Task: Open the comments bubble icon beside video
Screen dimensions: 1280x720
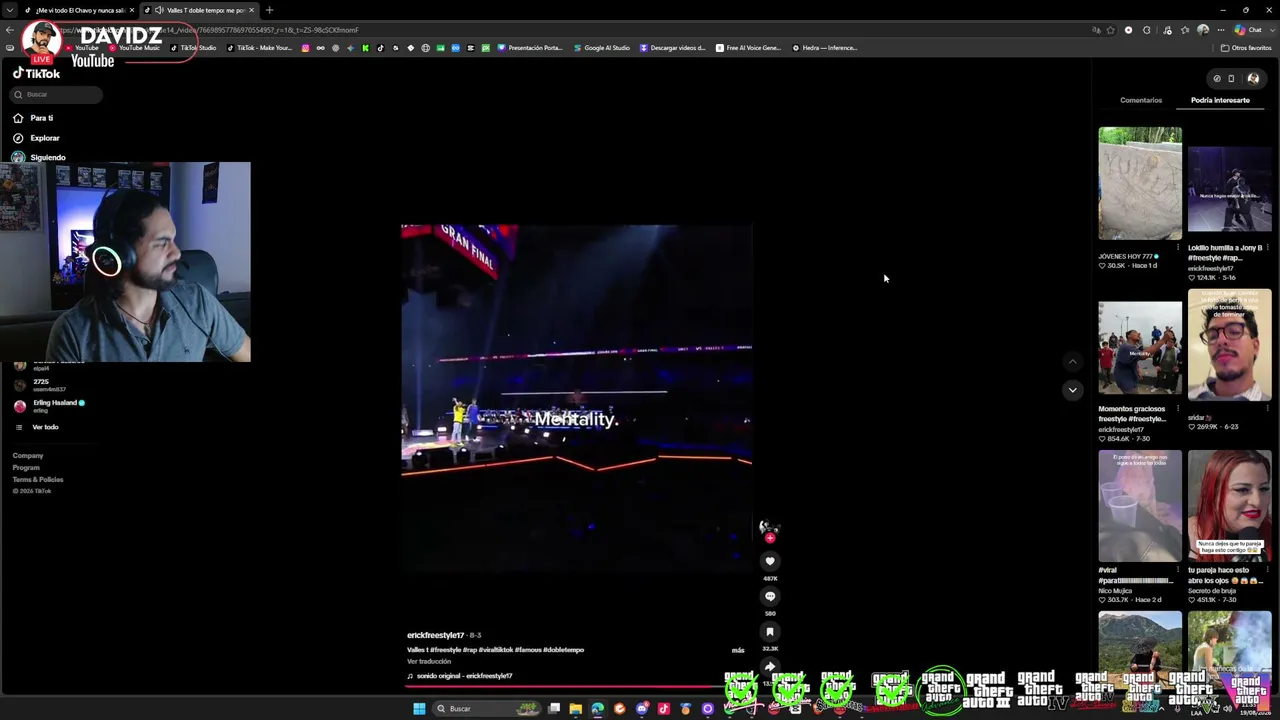Action: (770, 596)
